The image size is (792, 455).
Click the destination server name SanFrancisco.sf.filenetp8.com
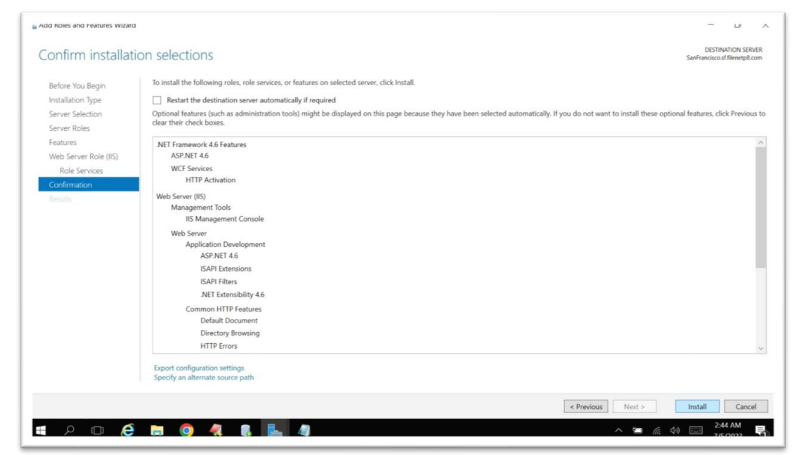pos(724,58)
